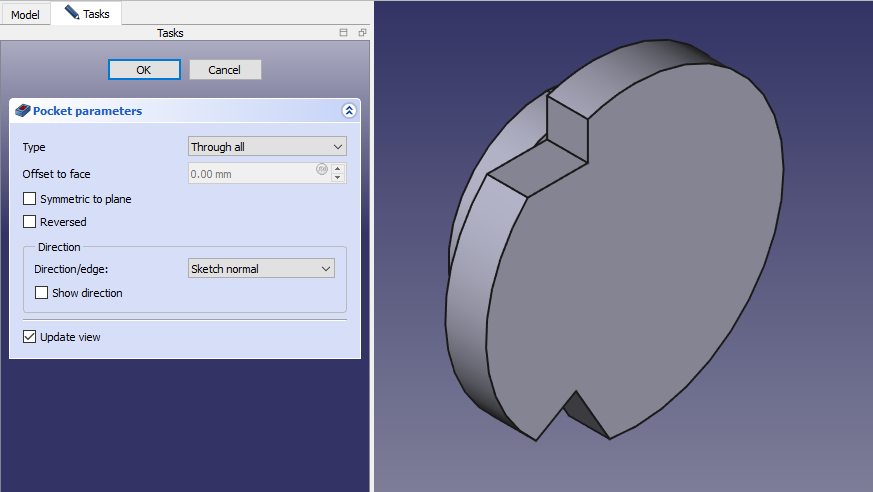This screenshot has width=873, height=492.
Task: Enable Symmetric to plane checkbox
Action: point(30,199)
